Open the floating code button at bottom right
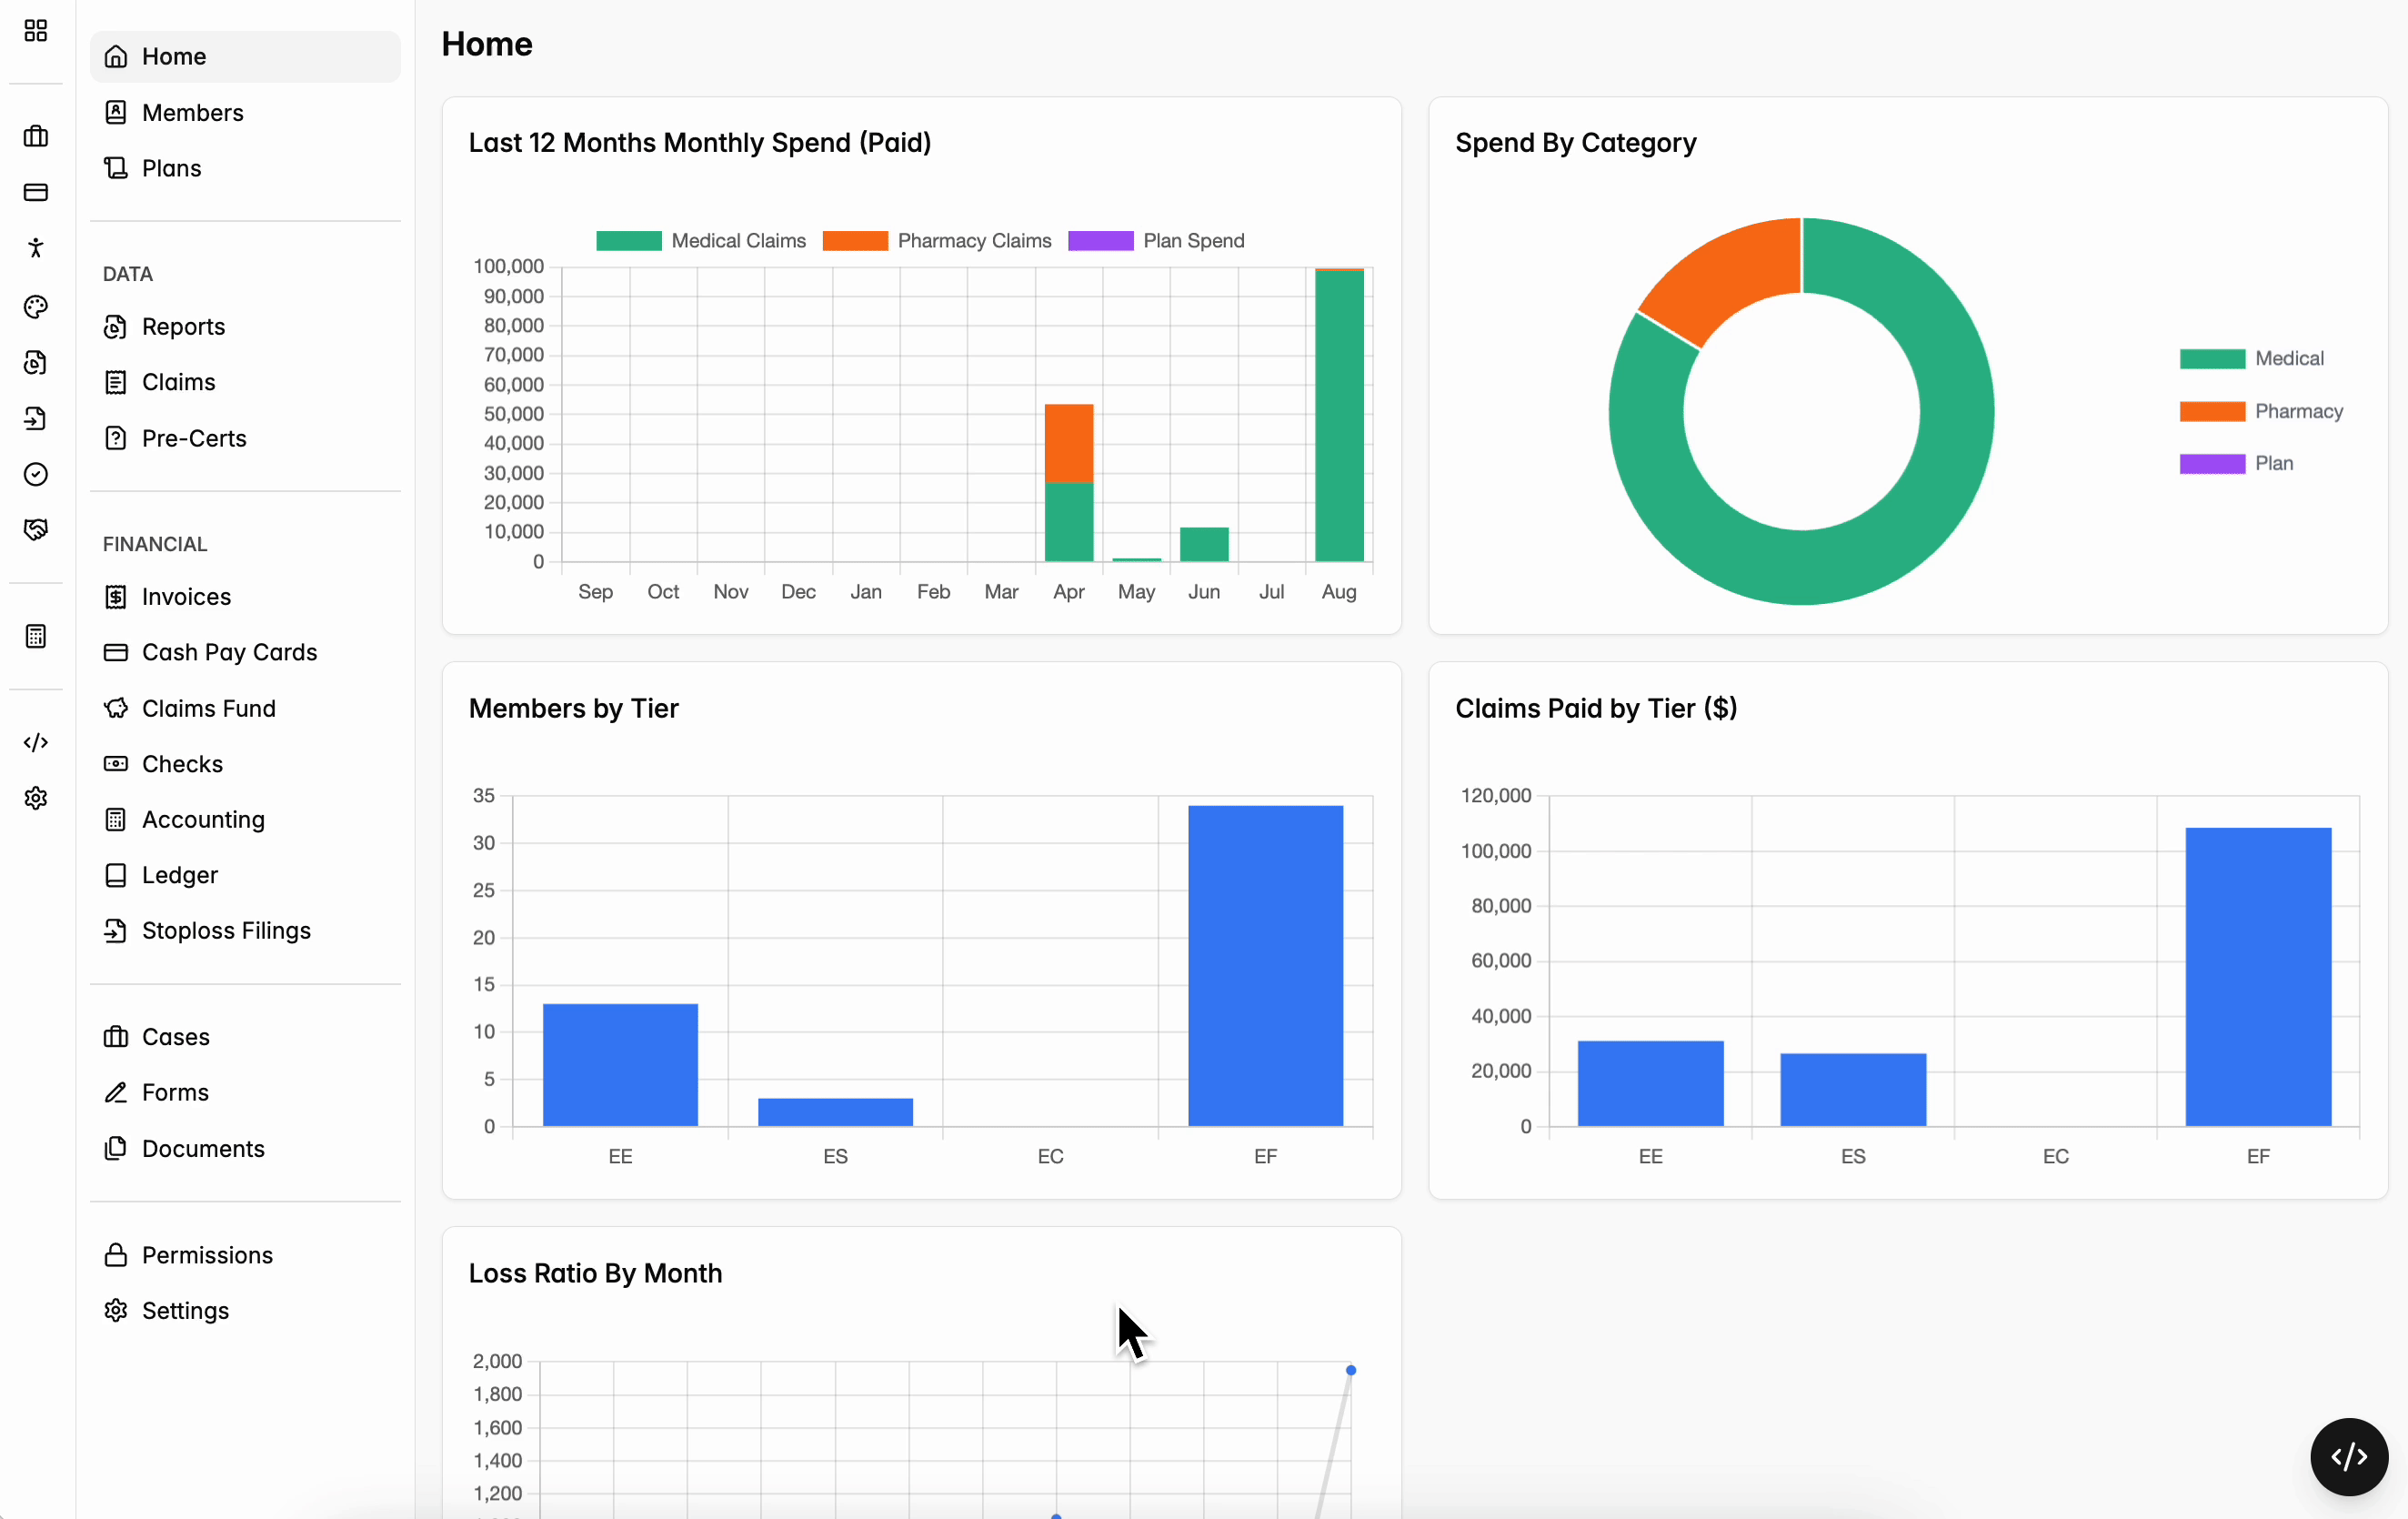The height and width of the screenshot is (1519, 2408). (2348, 1456)
